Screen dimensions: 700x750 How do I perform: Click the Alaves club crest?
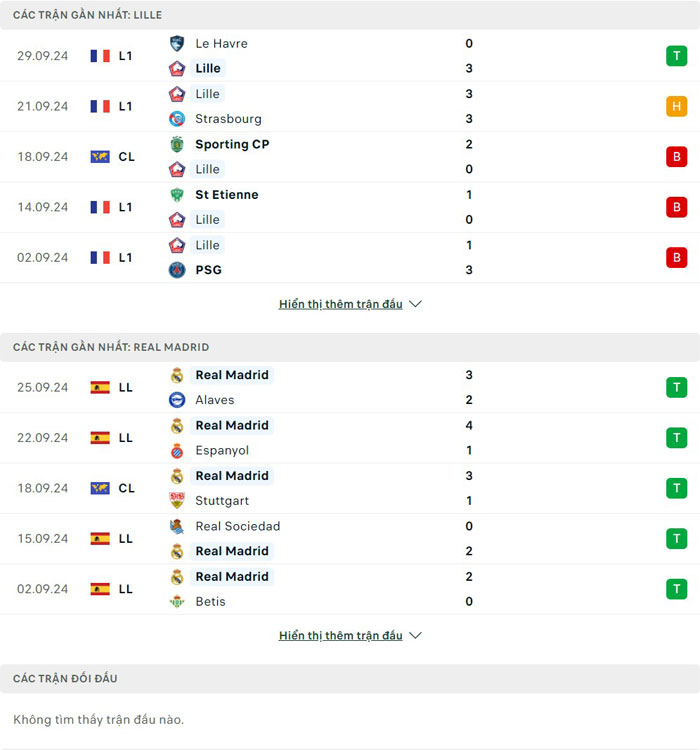click(177, 400)
